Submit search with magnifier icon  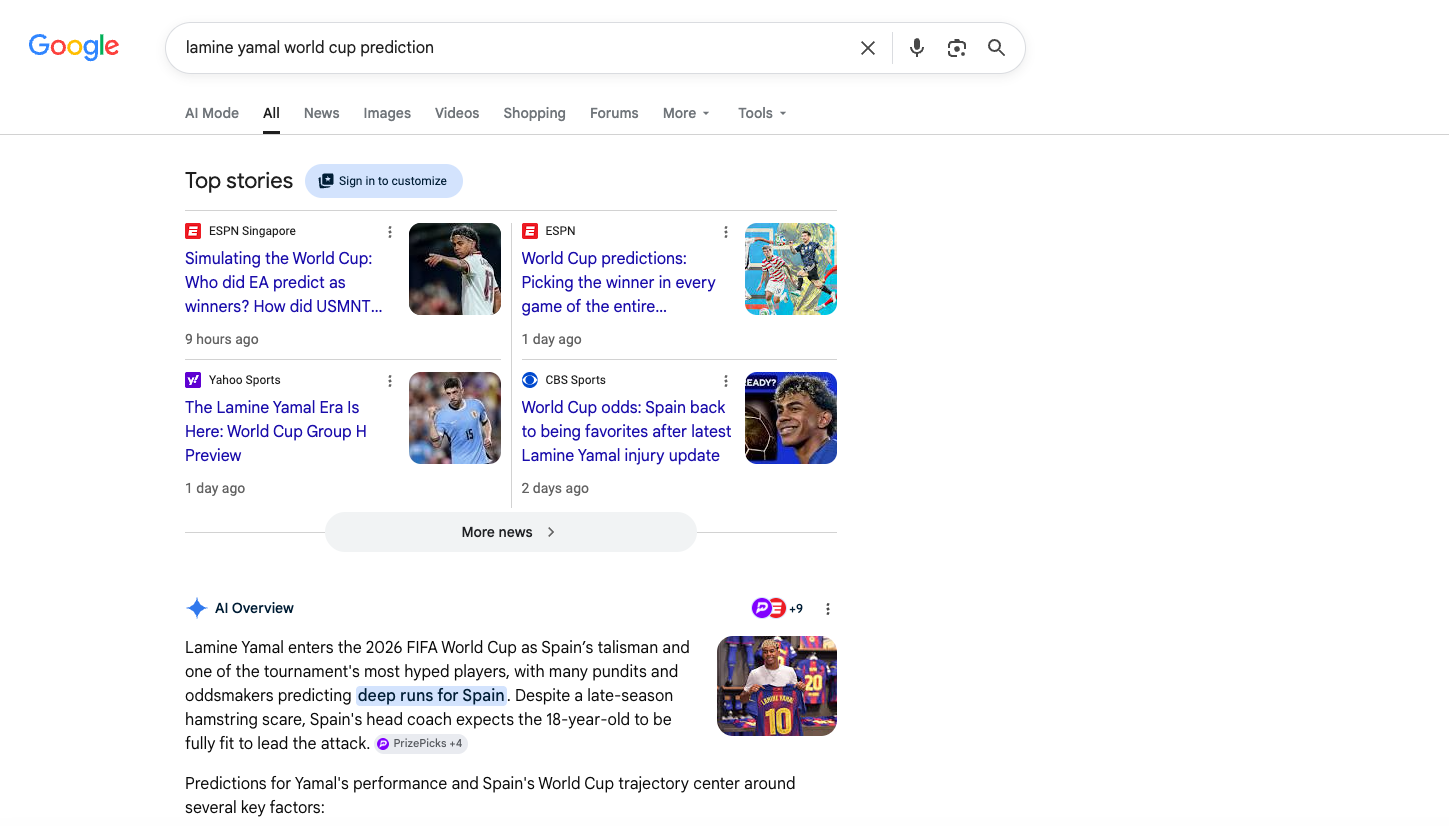point(996,48)
